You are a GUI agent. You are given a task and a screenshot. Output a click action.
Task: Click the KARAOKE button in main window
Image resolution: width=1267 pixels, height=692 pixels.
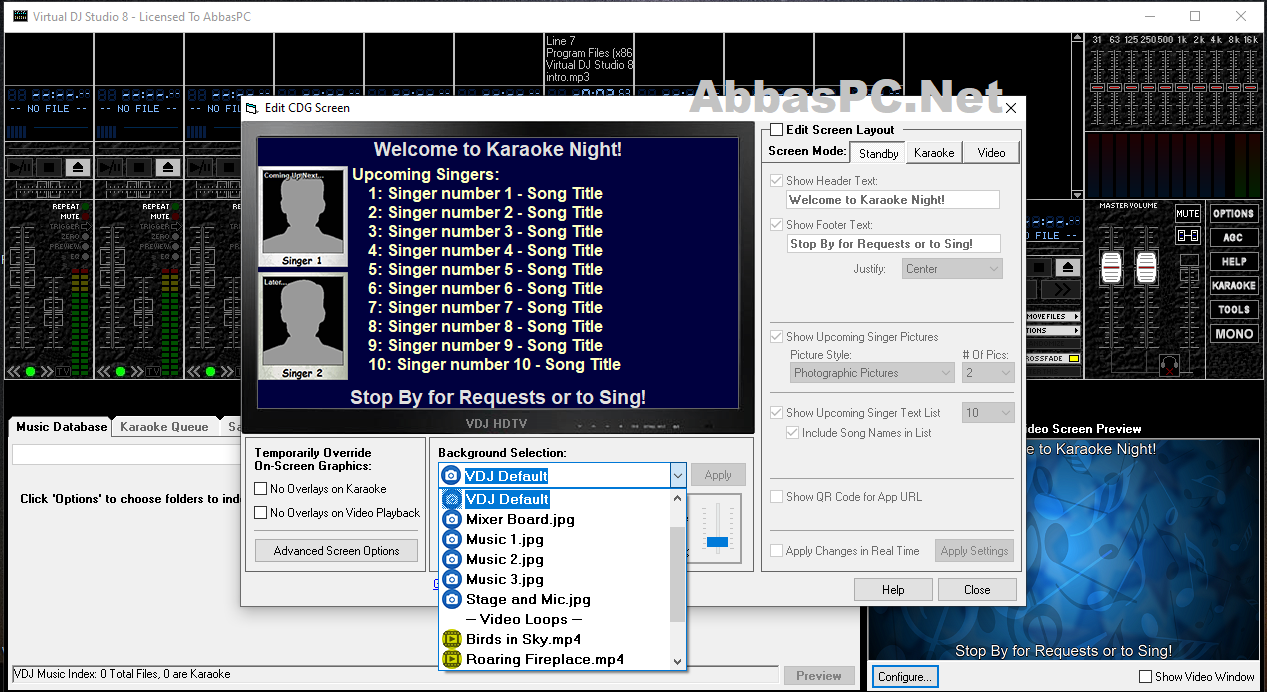click(x=1234, y=286)
